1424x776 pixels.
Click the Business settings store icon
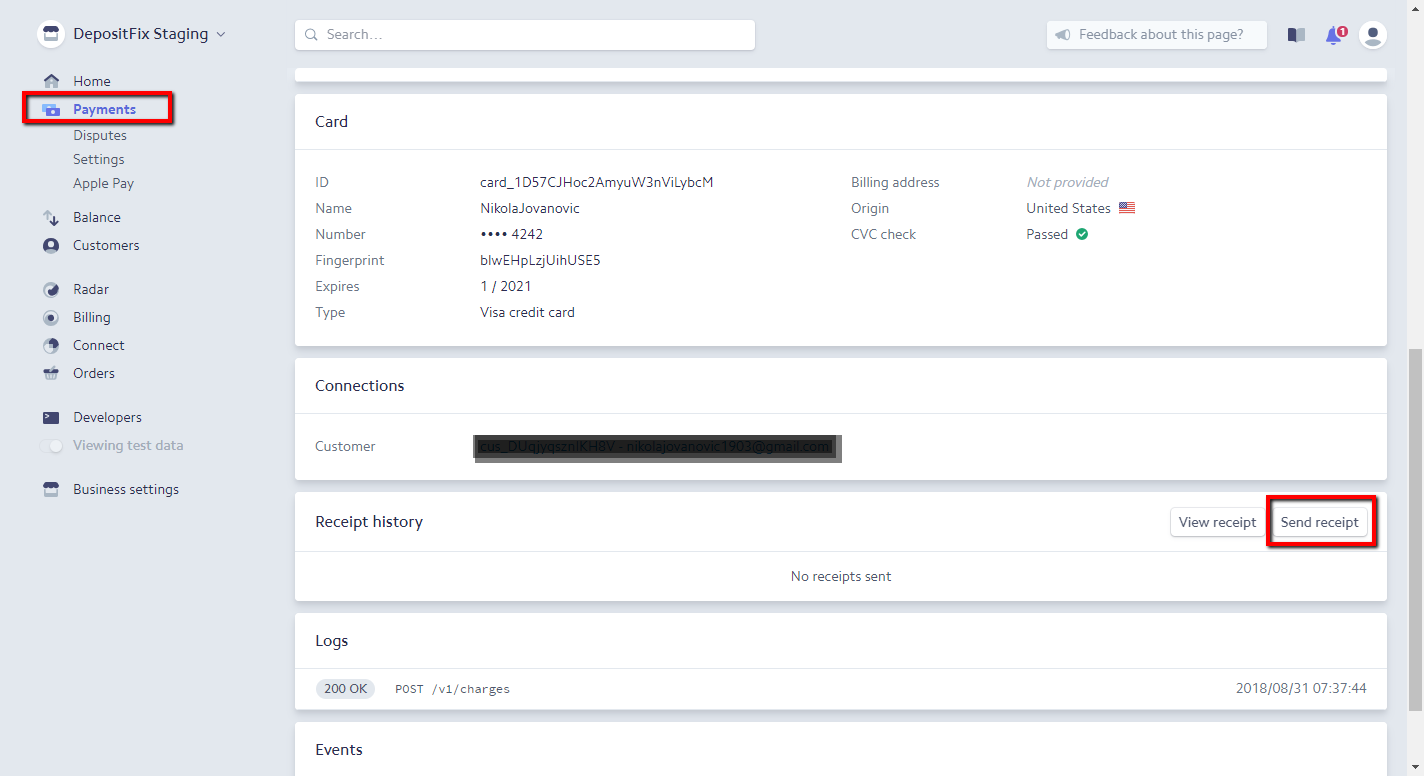pyautogui.click(x=51, y=489)
